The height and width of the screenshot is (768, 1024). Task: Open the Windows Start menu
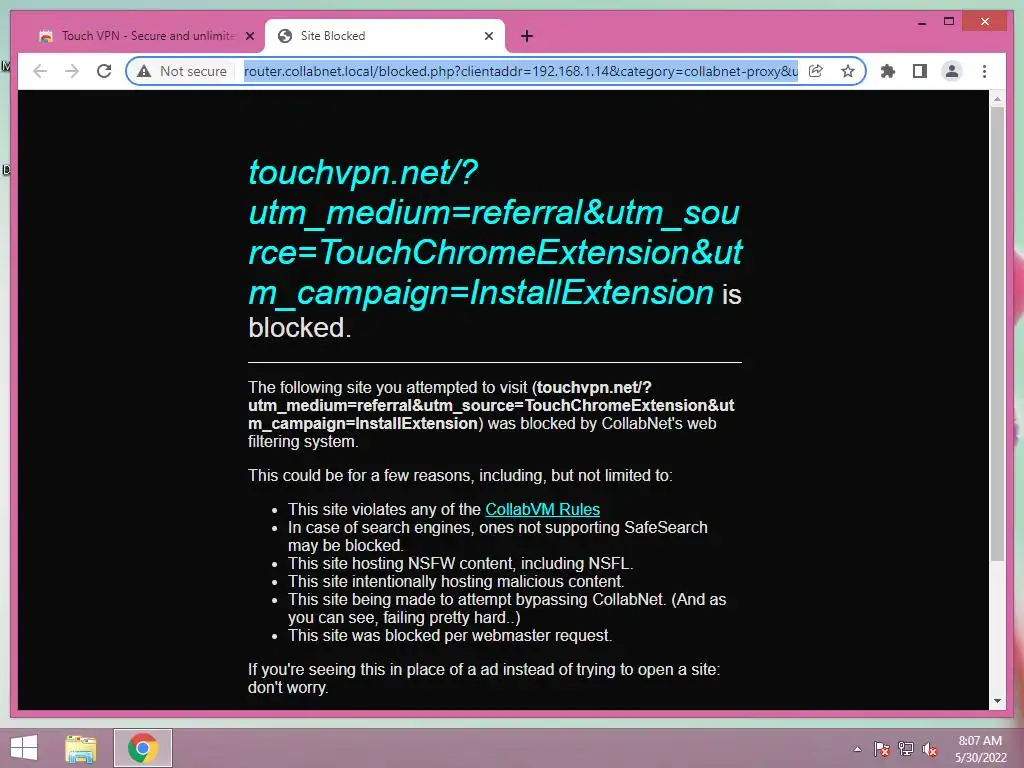point(24,748)
